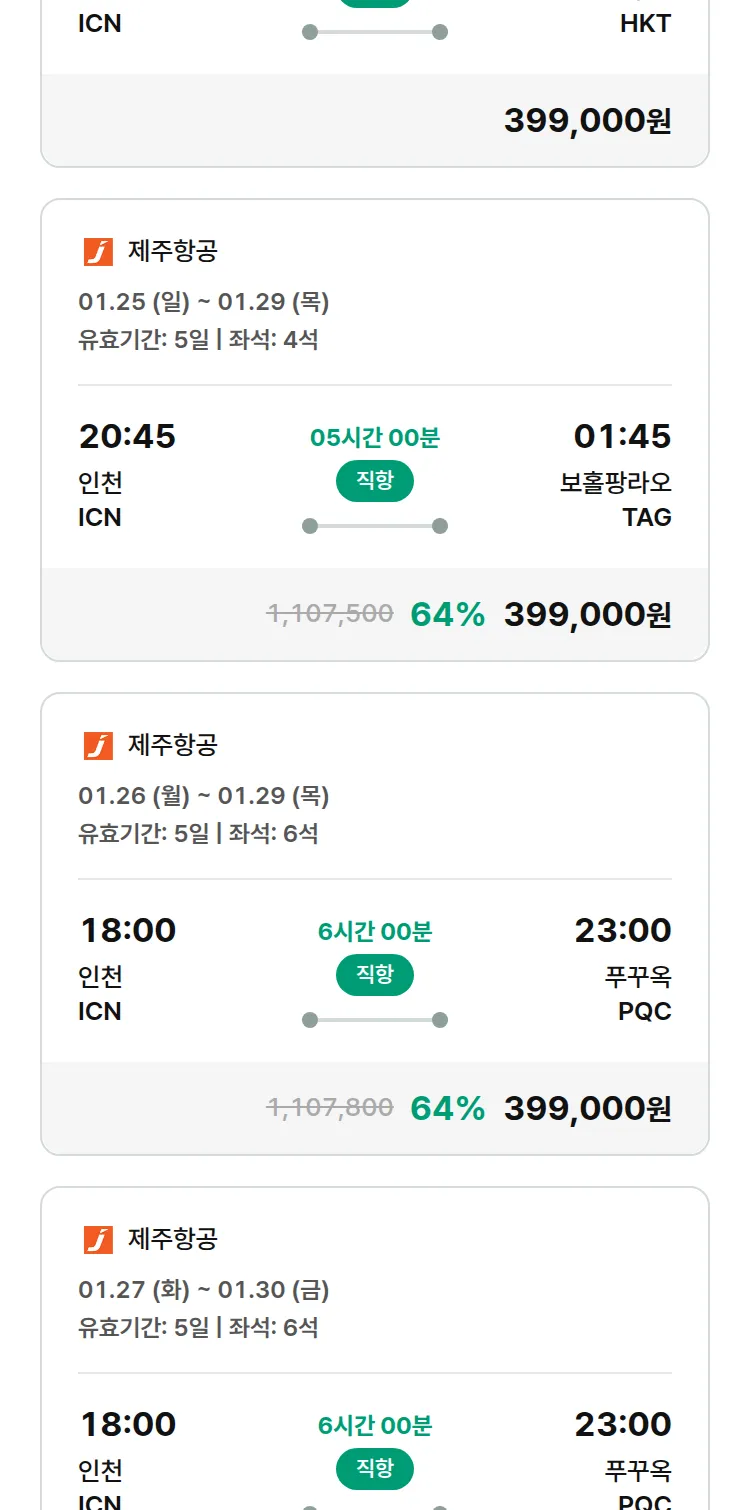Open 01.26 (월) ~ 01.29 (목) date range
Image resolution: width=750 pixels, height=1510 pixels.
coord(204,796)
